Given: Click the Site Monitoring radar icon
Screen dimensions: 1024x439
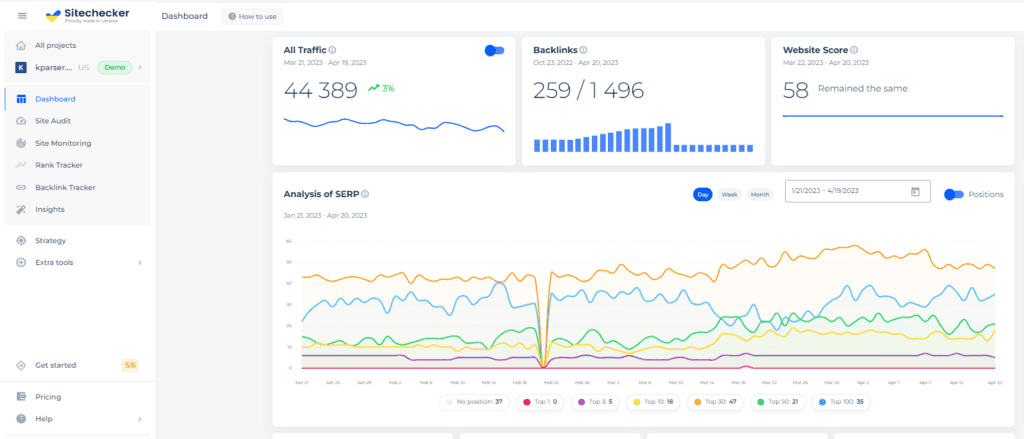Looking at the screenshot, I should [21, 143].
